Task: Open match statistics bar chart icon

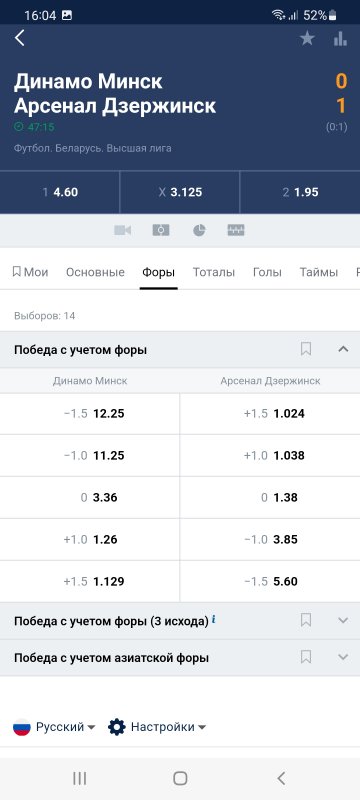Action: pyautogui.click(x=341, y=38)
